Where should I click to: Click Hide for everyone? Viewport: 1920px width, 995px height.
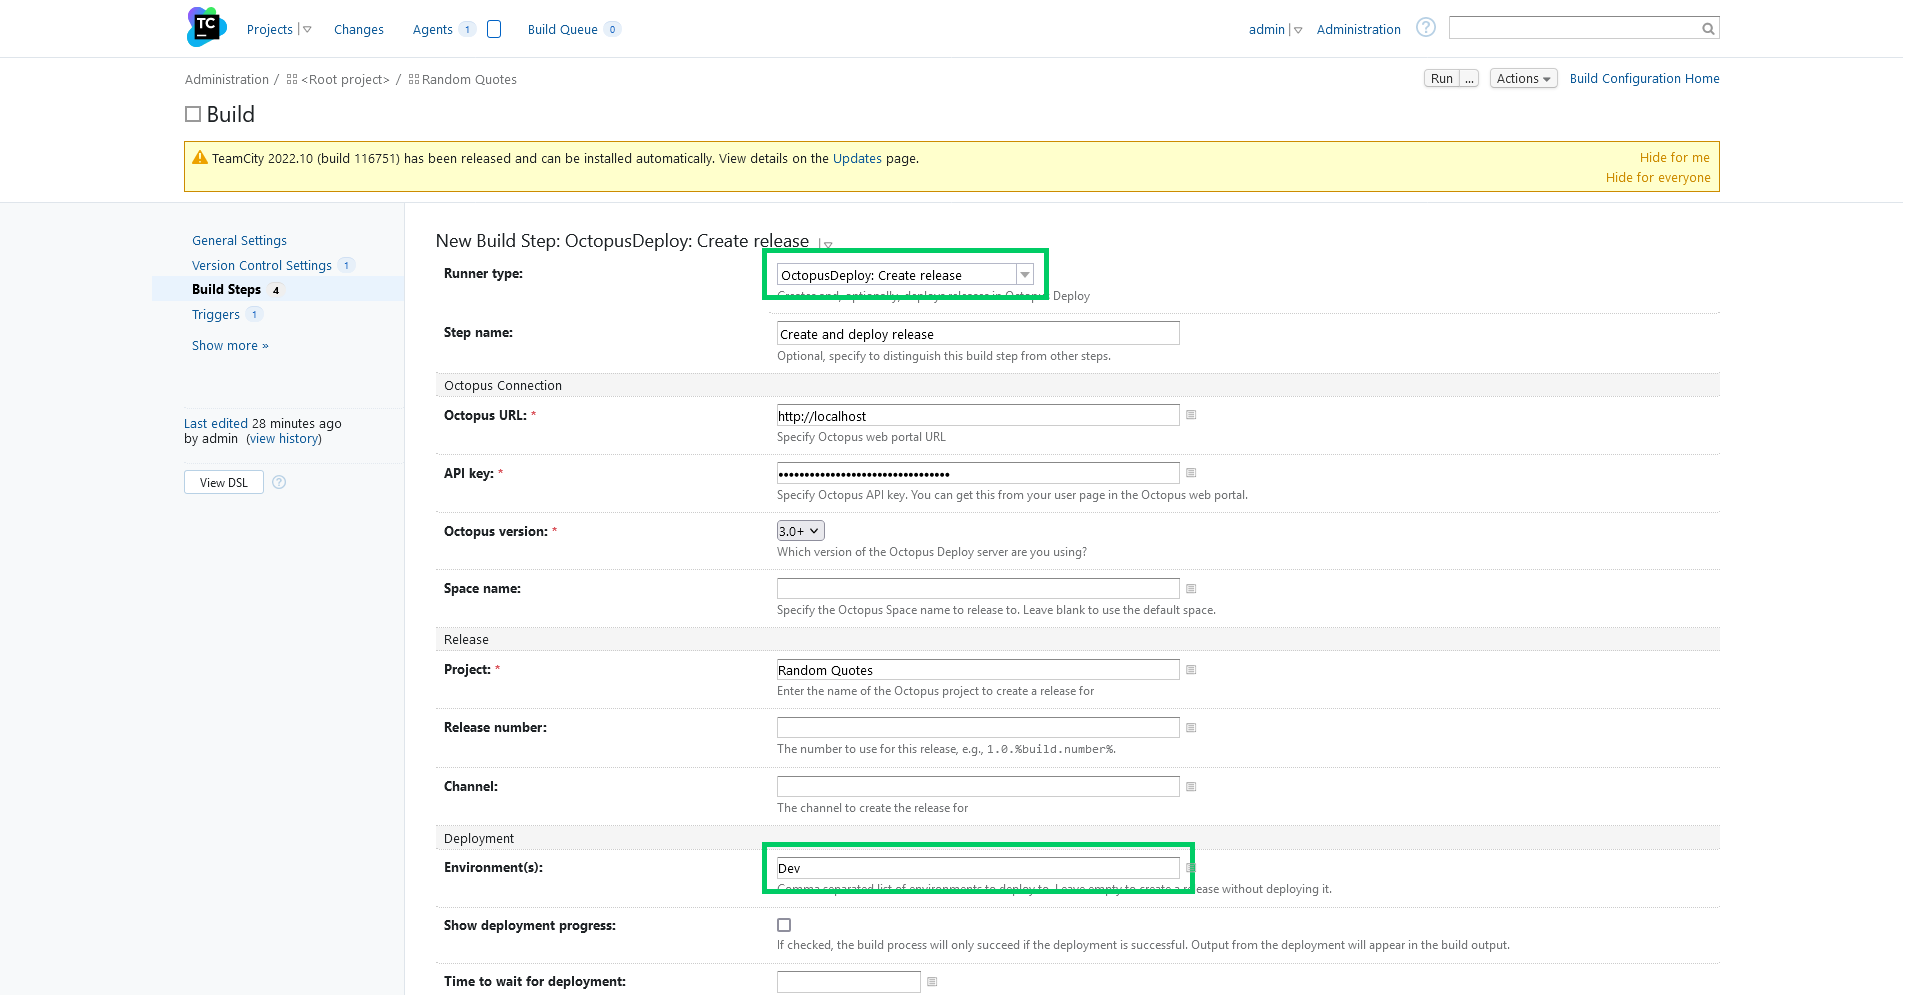click(1658, 178)
